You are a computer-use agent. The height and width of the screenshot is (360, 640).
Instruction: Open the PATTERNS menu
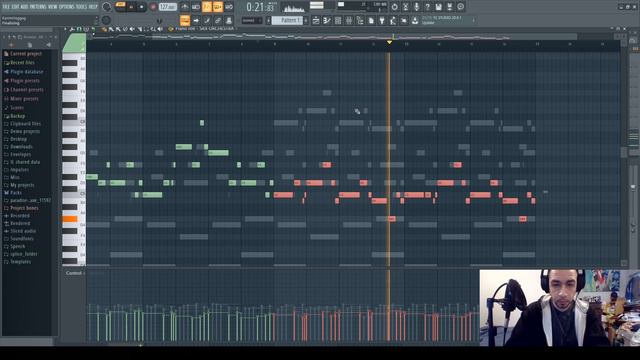click(x=38, y=7)
